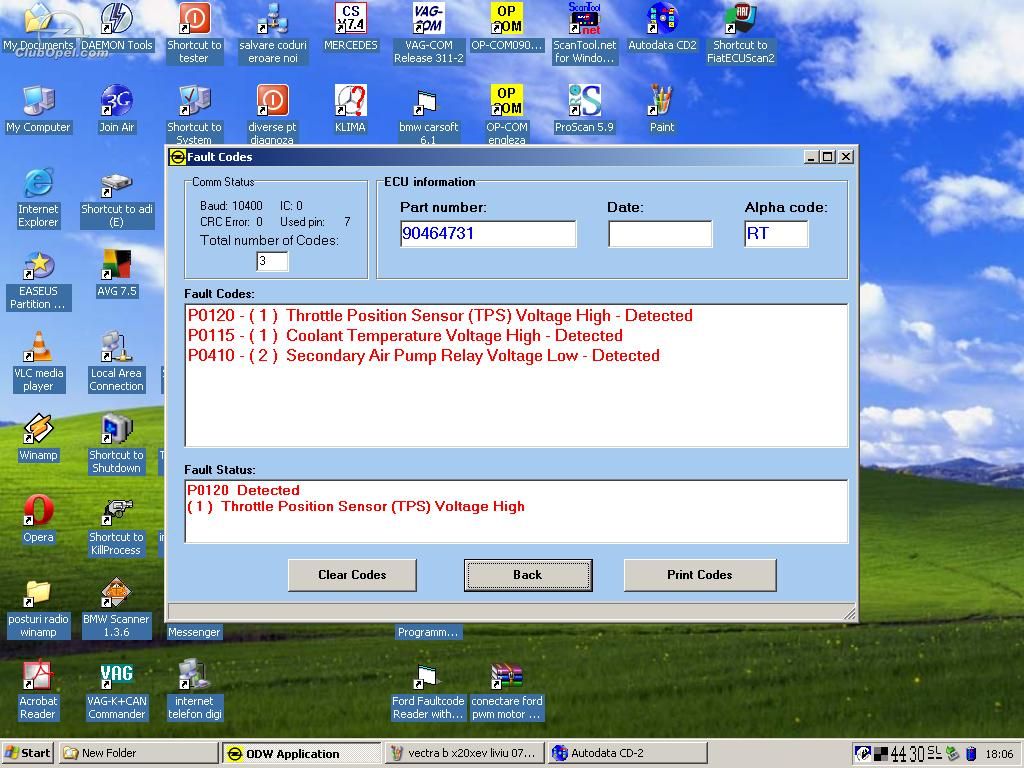1024x768 pixels.
Task: Open VLC media player shortcut
Action: click(38, 362)
